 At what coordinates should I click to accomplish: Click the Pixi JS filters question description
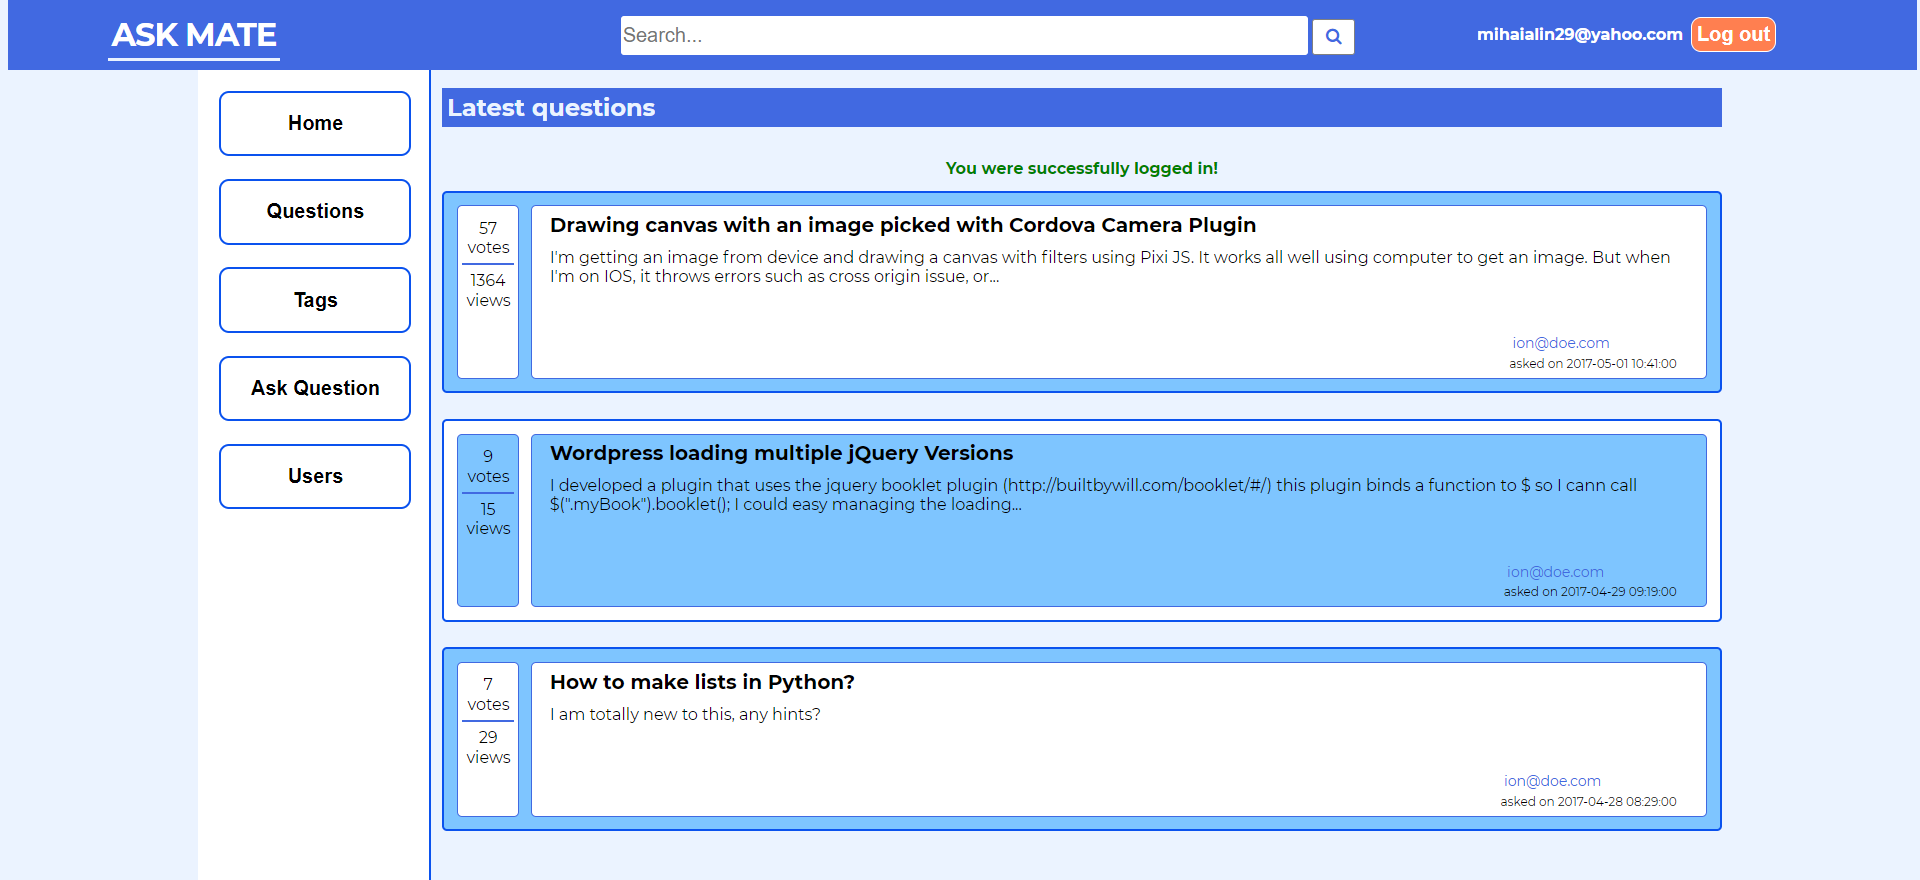1110,267
